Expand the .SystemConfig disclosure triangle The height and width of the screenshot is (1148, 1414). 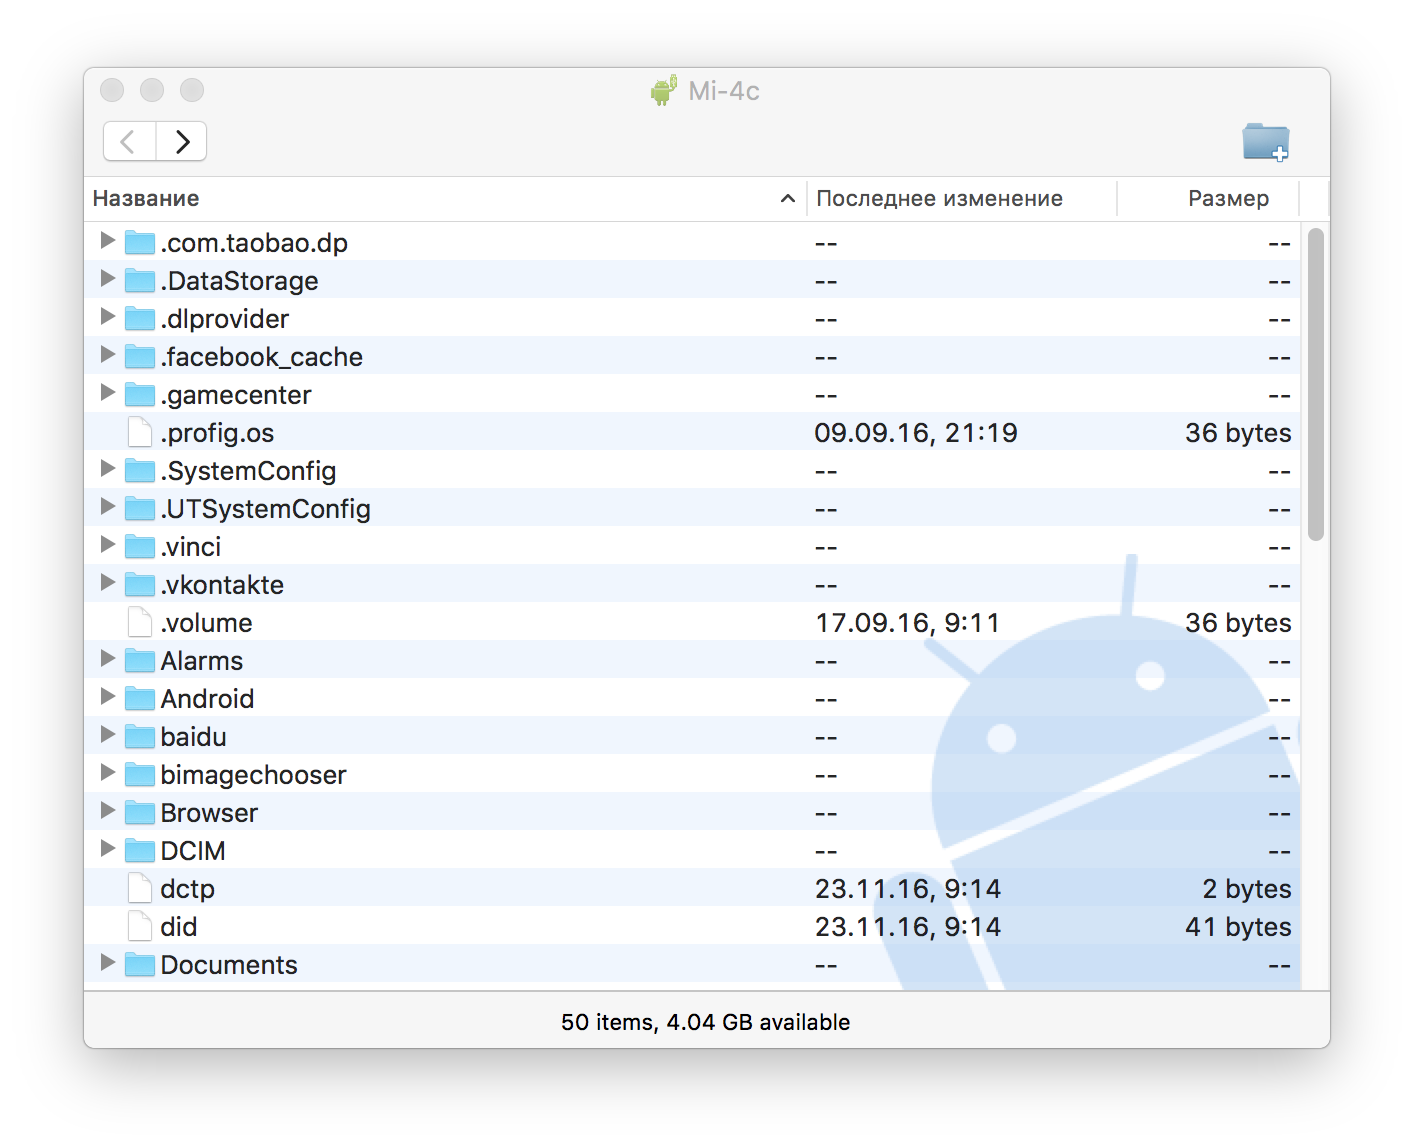click(108, 469)
